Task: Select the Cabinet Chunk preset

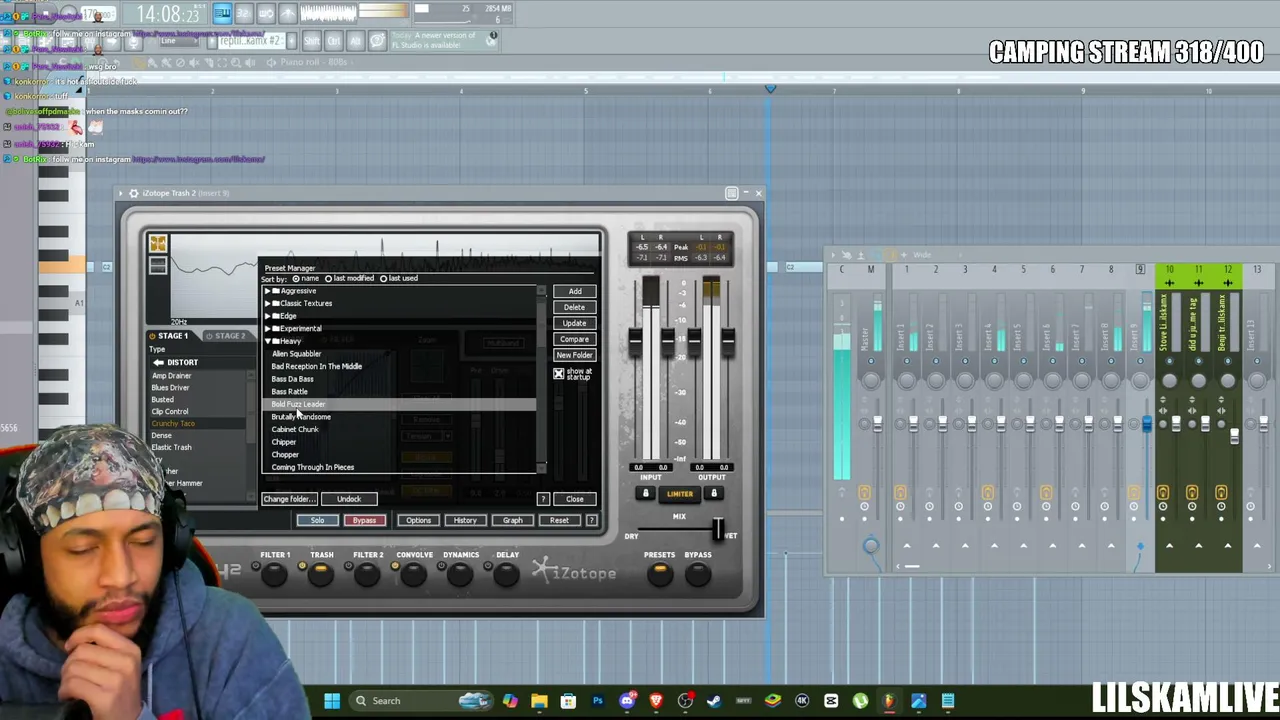Action: coord(295,429)
